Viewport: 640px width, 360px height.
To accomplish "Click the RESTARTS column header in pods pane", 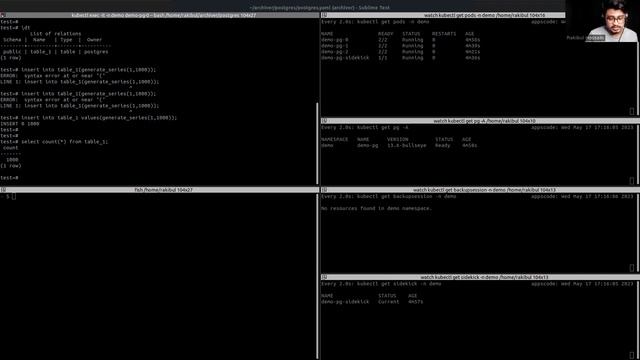I will coord(444,34).
